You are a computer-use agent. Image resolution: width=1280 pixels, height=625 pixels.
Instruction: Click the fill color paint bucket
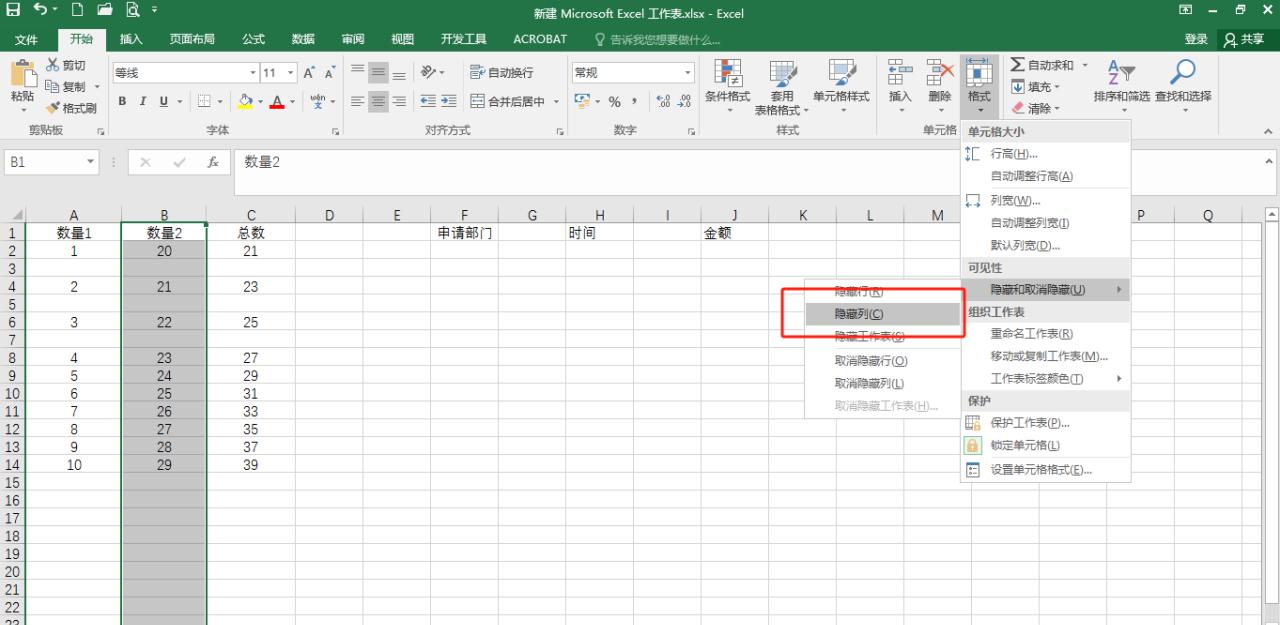245,101
